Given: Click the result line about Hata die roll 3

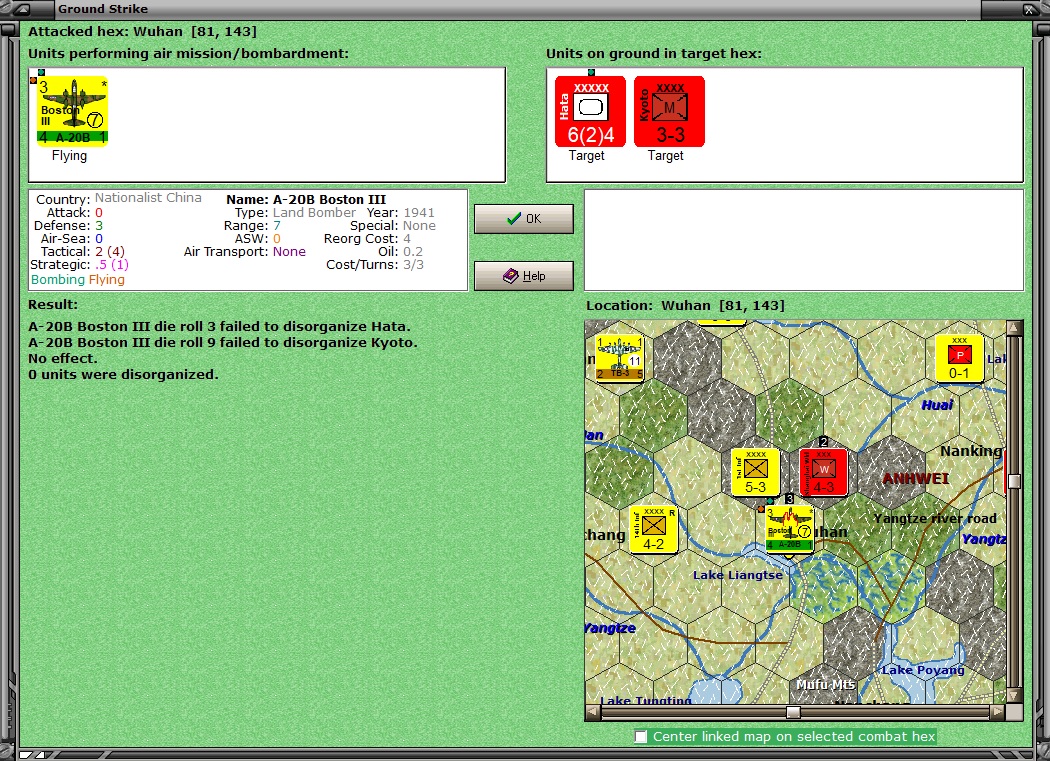Looking at the screenshot, I should [x=220, y=327].
